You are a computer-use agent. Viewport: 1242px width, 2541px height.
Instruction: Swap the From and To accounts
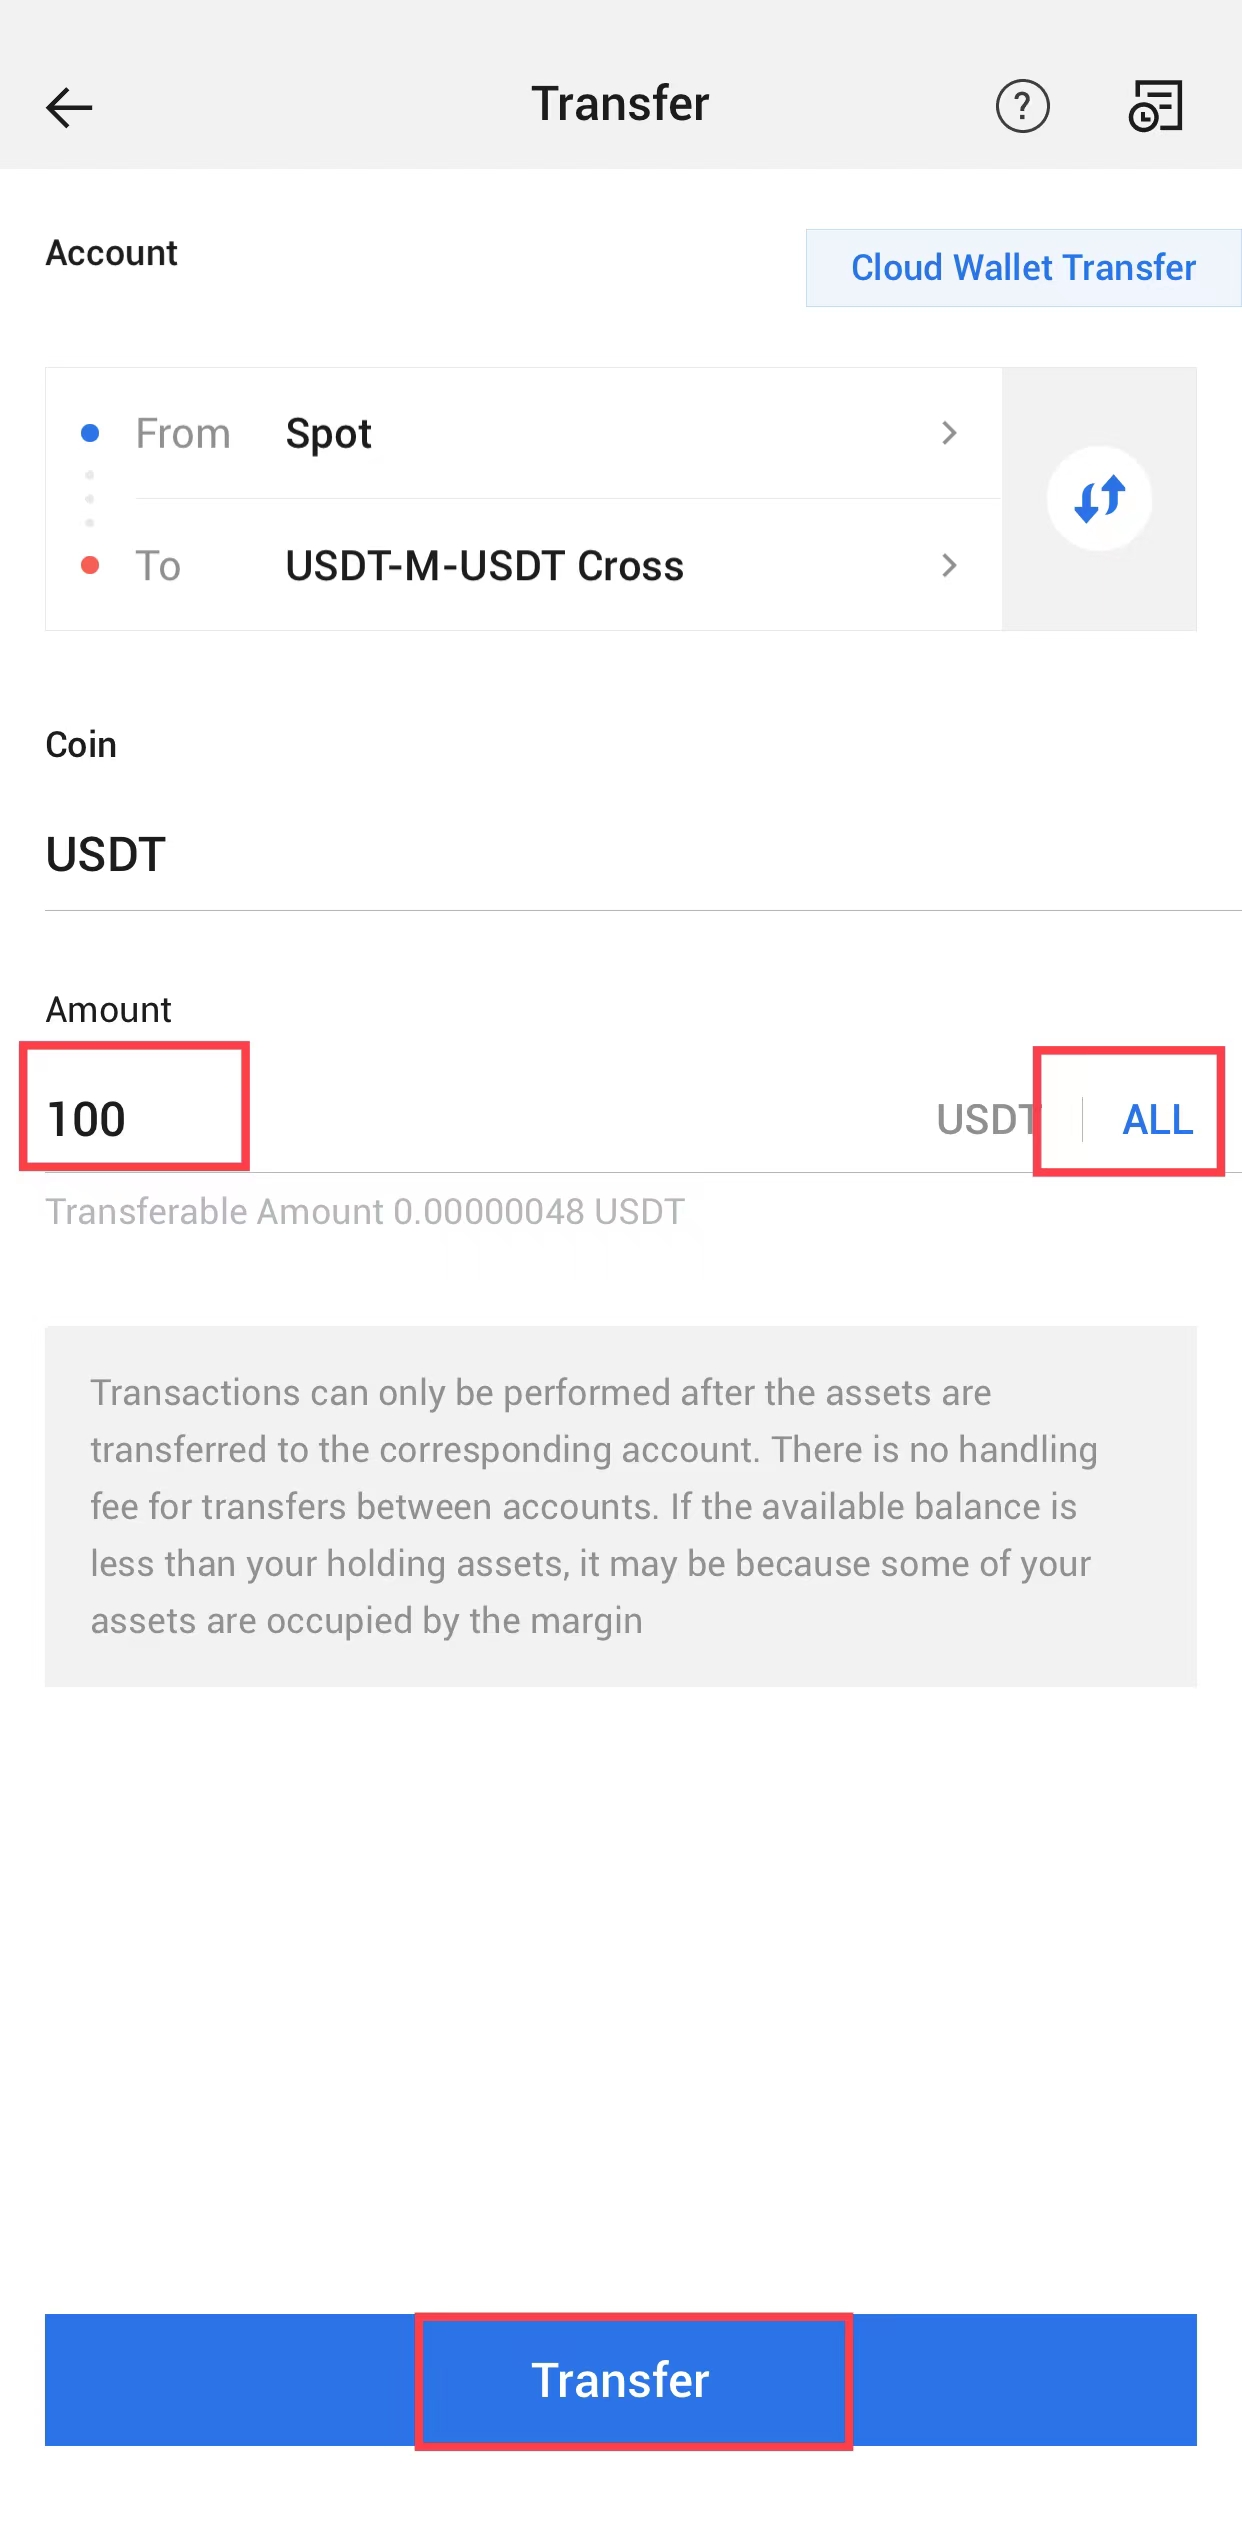coord(1099,498)
